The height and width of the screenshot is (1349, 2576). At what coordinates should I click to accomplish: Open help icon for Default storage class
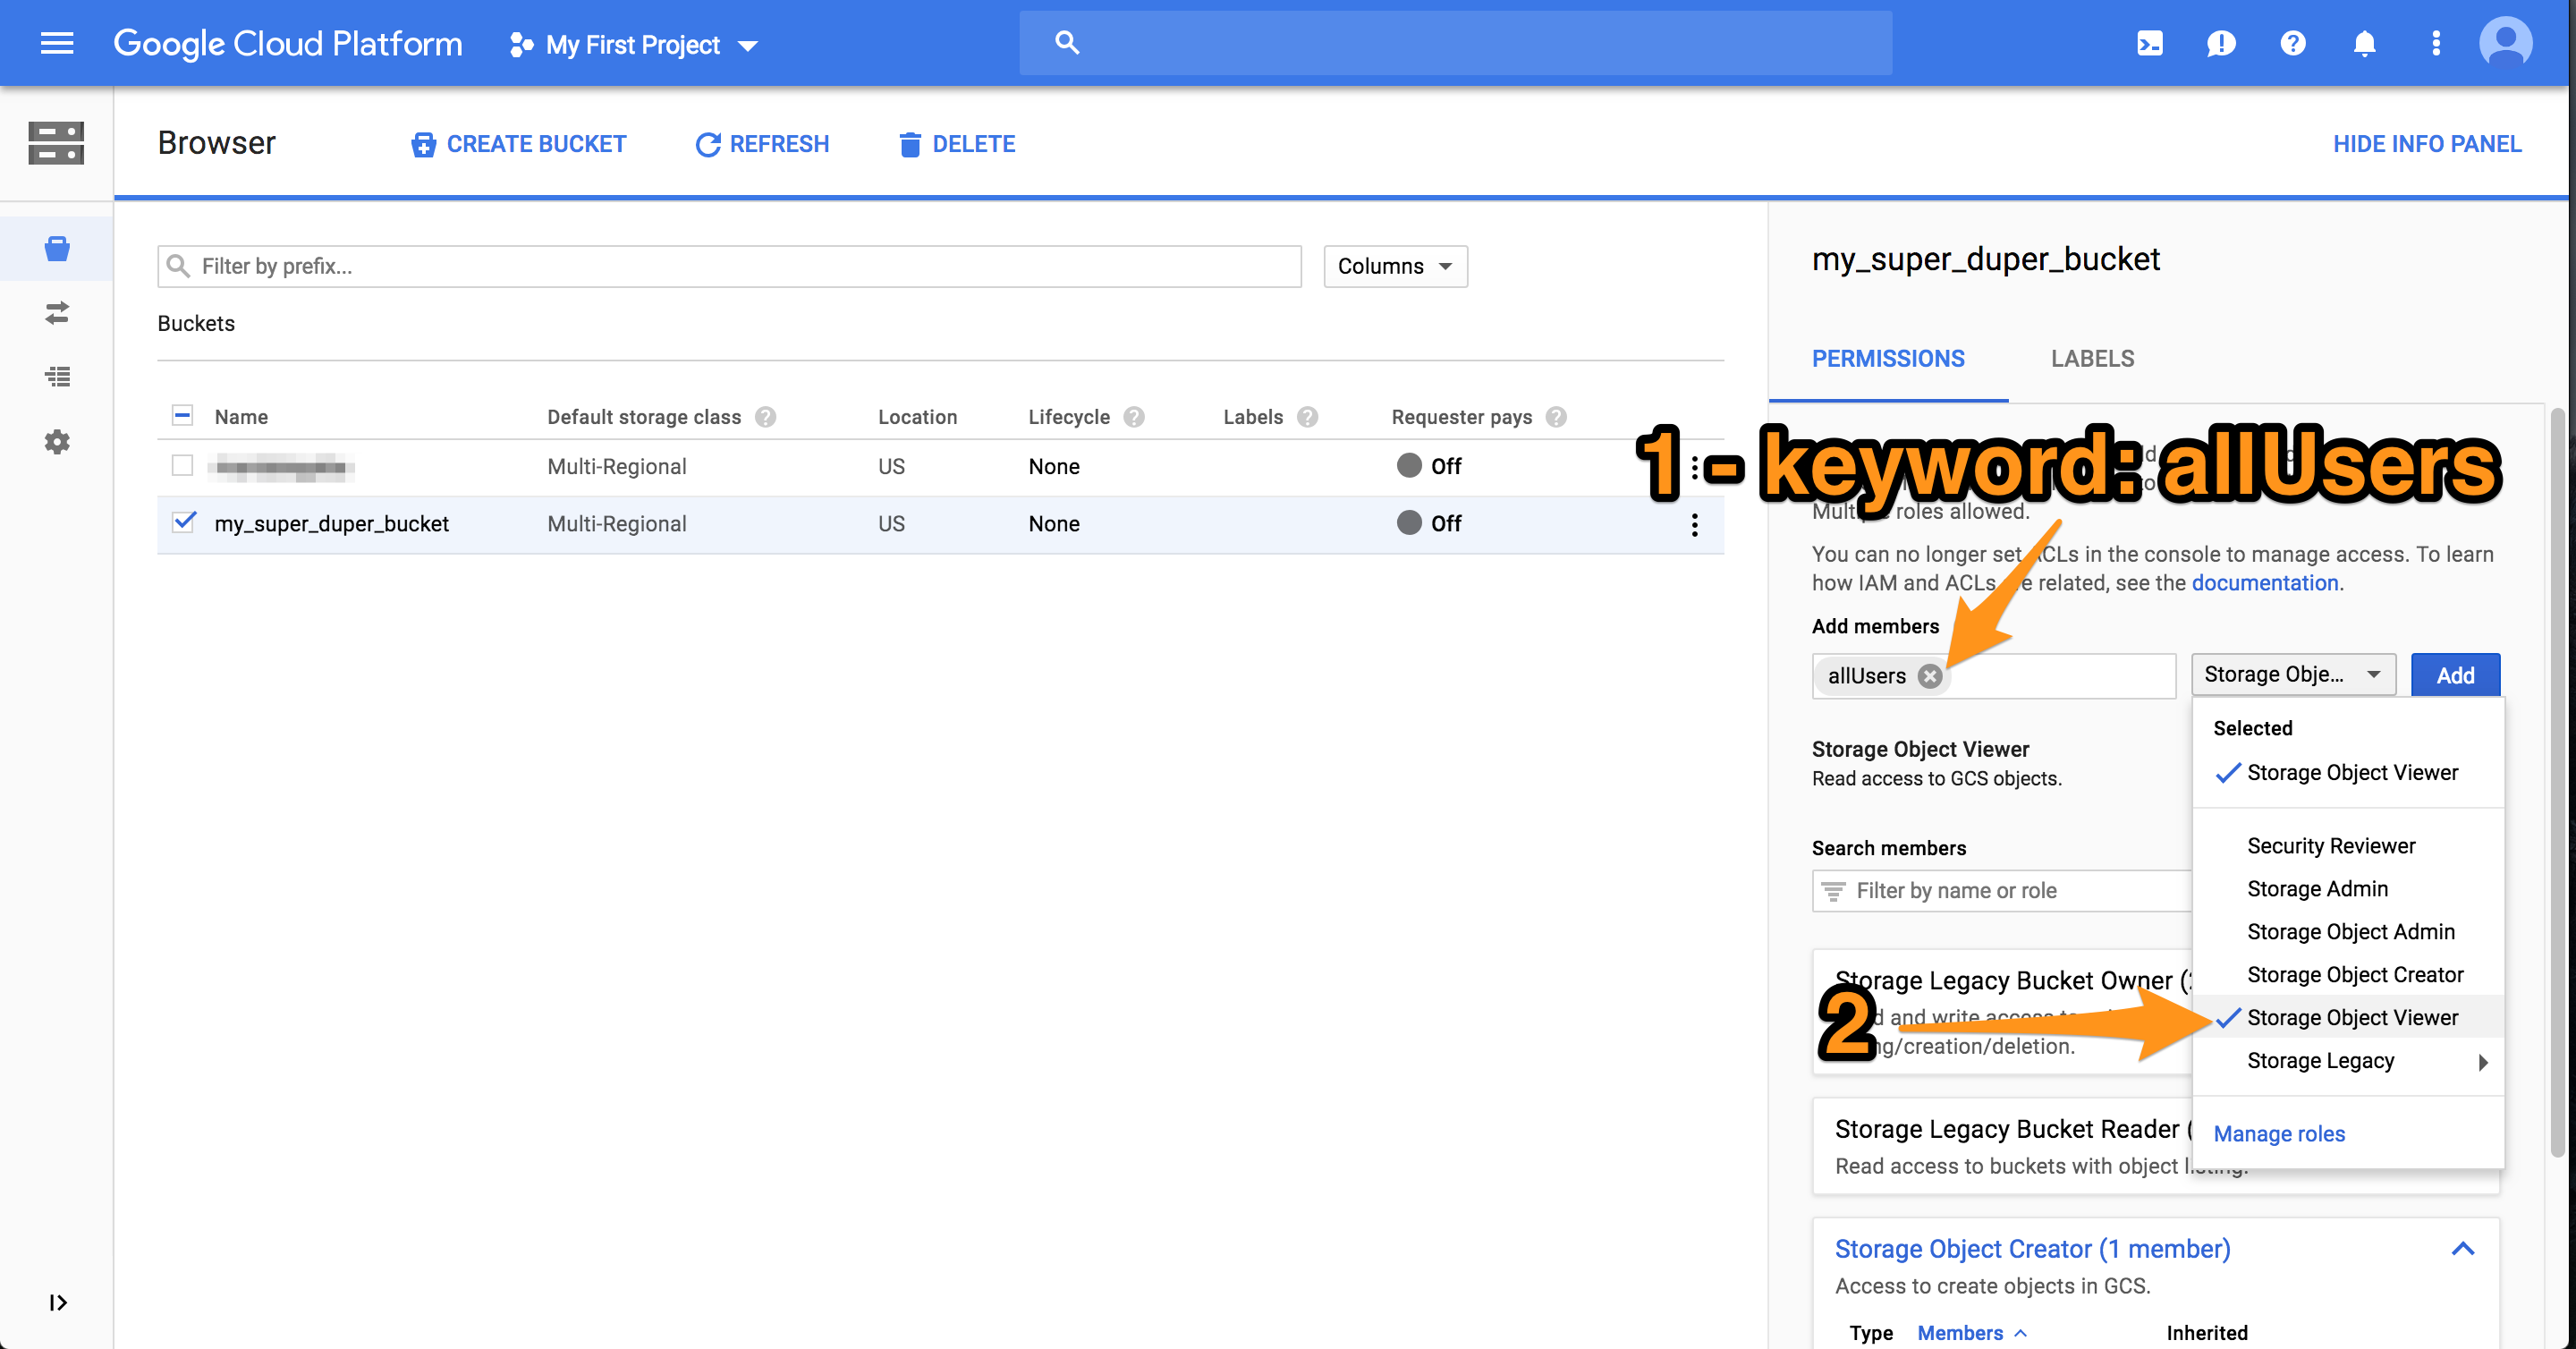(765, 417)
